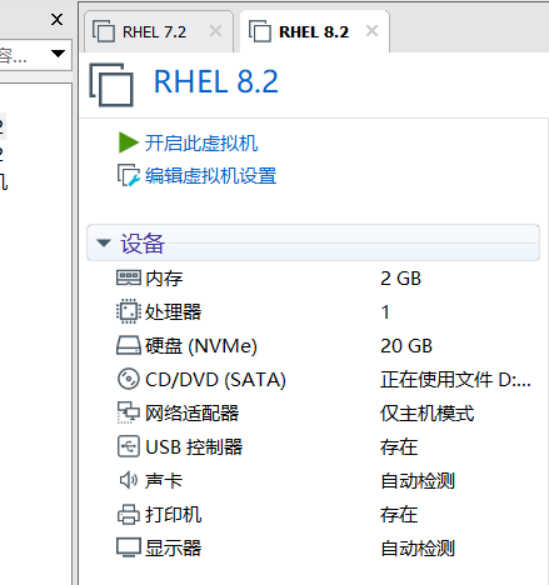549x585 pixels.
Task: Open the 网络适配器 entry
Action: [x=192, y=413]
